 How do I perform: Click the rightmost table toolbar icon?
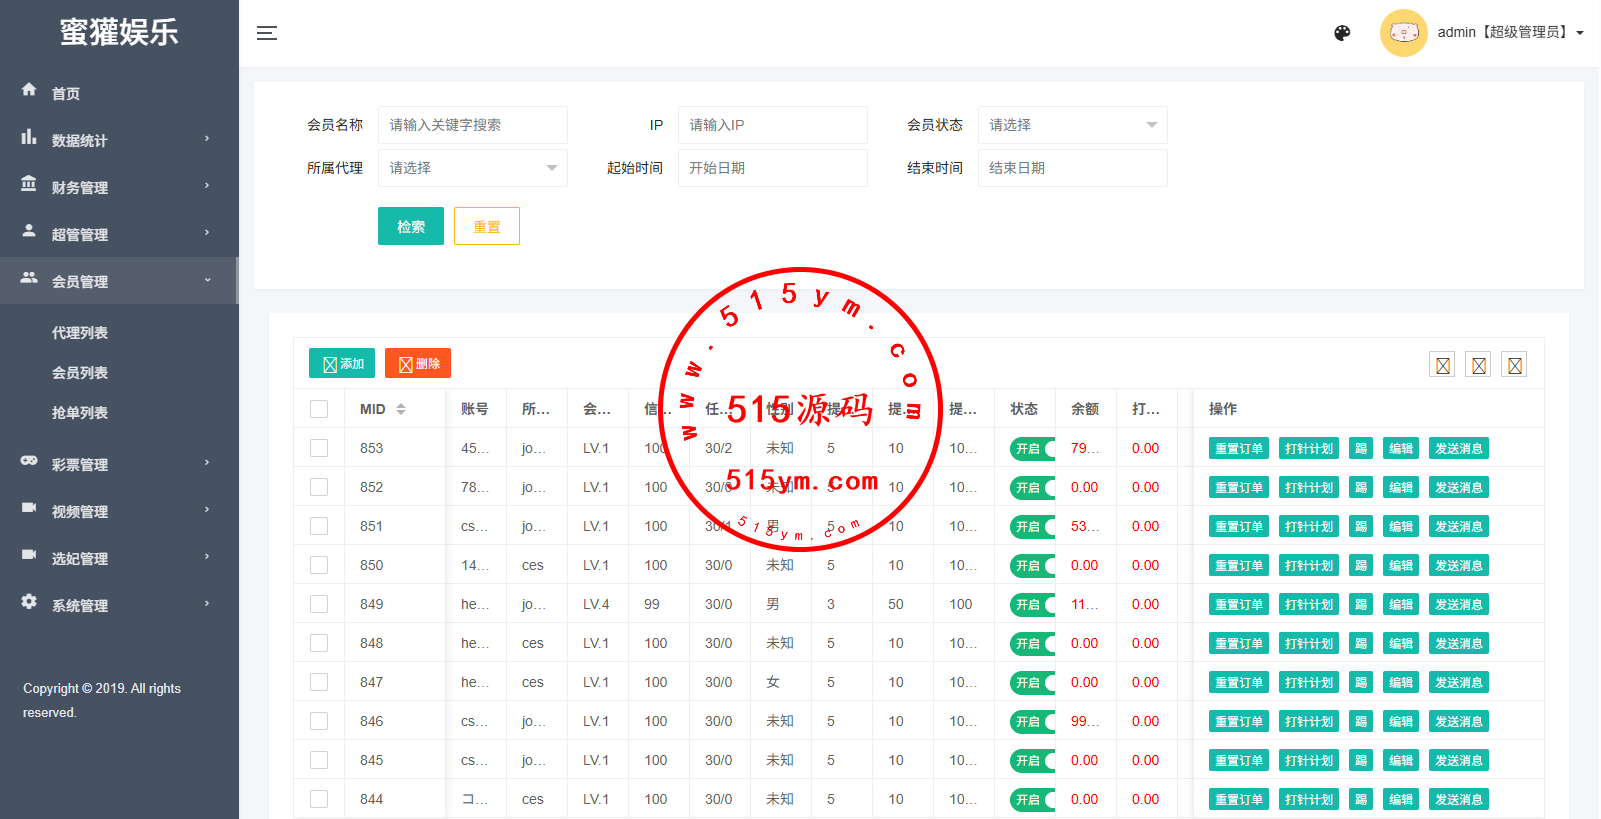point(1514,365)
